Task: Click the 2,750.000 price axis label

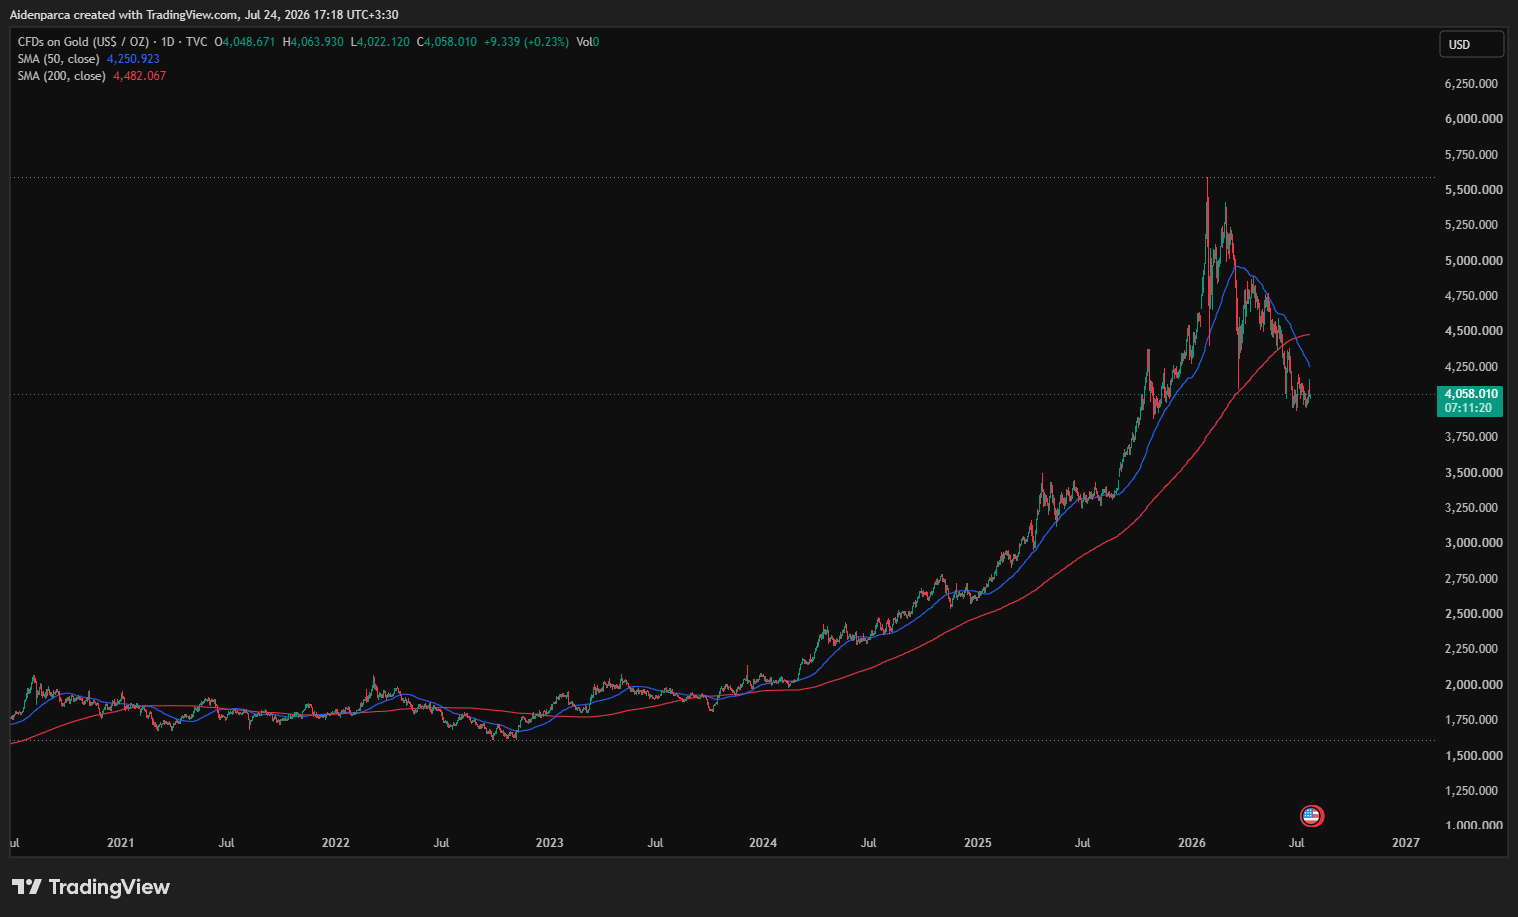Action: (x=1473, y=579)
